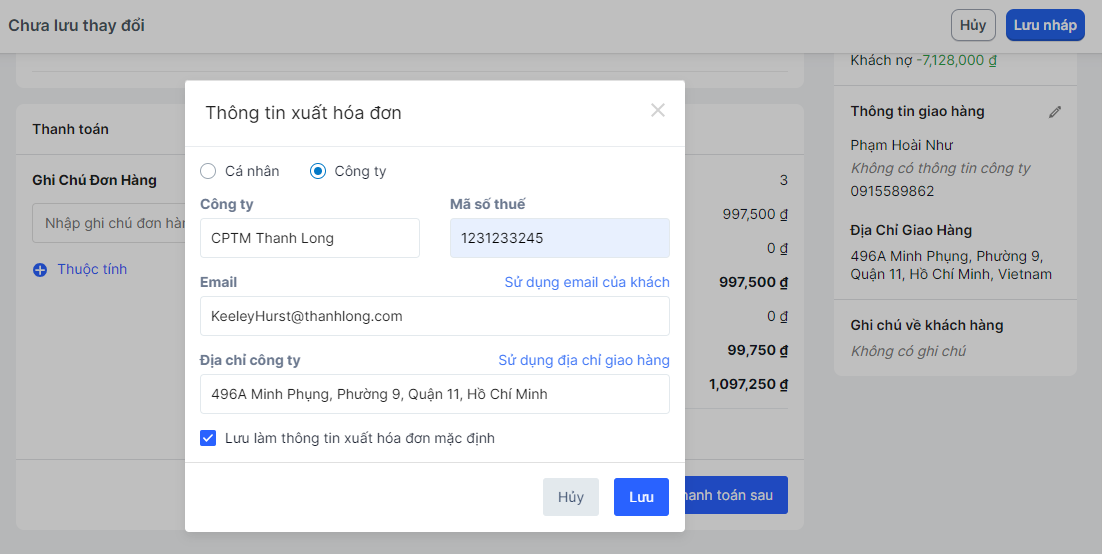Focus the Công ty name field
This screenshot has height=554, width=1102.
pyautogui.click(x=309, y=238)
